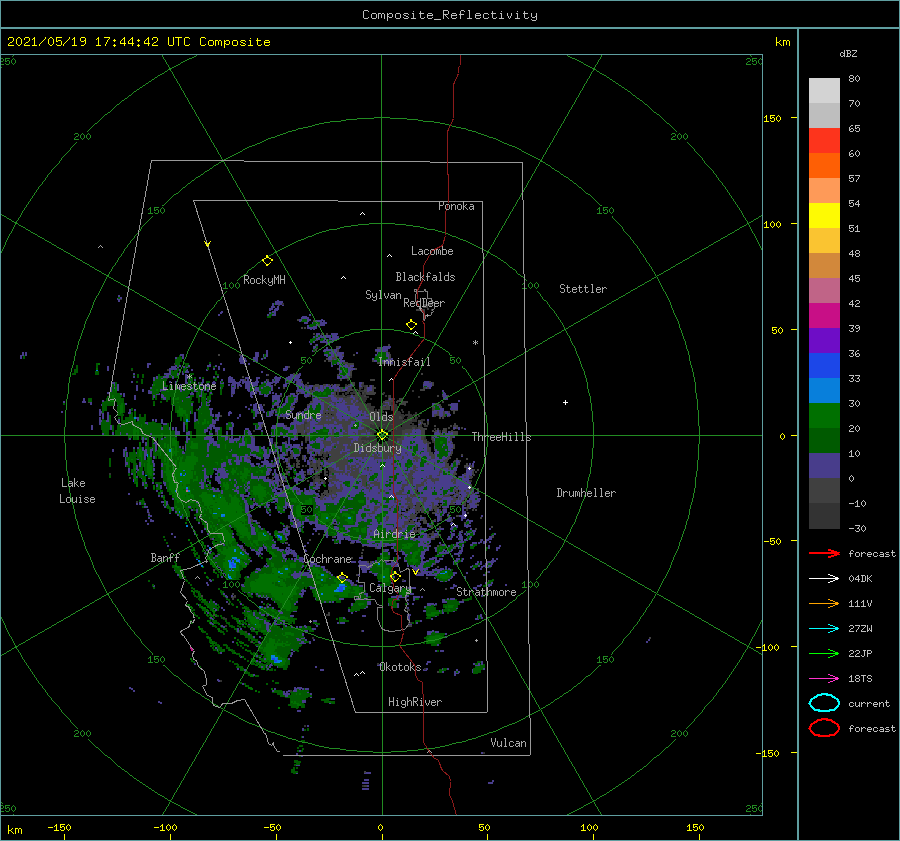Click the Calgary city label
Screen dimensions: 900x841
point(390,588)
